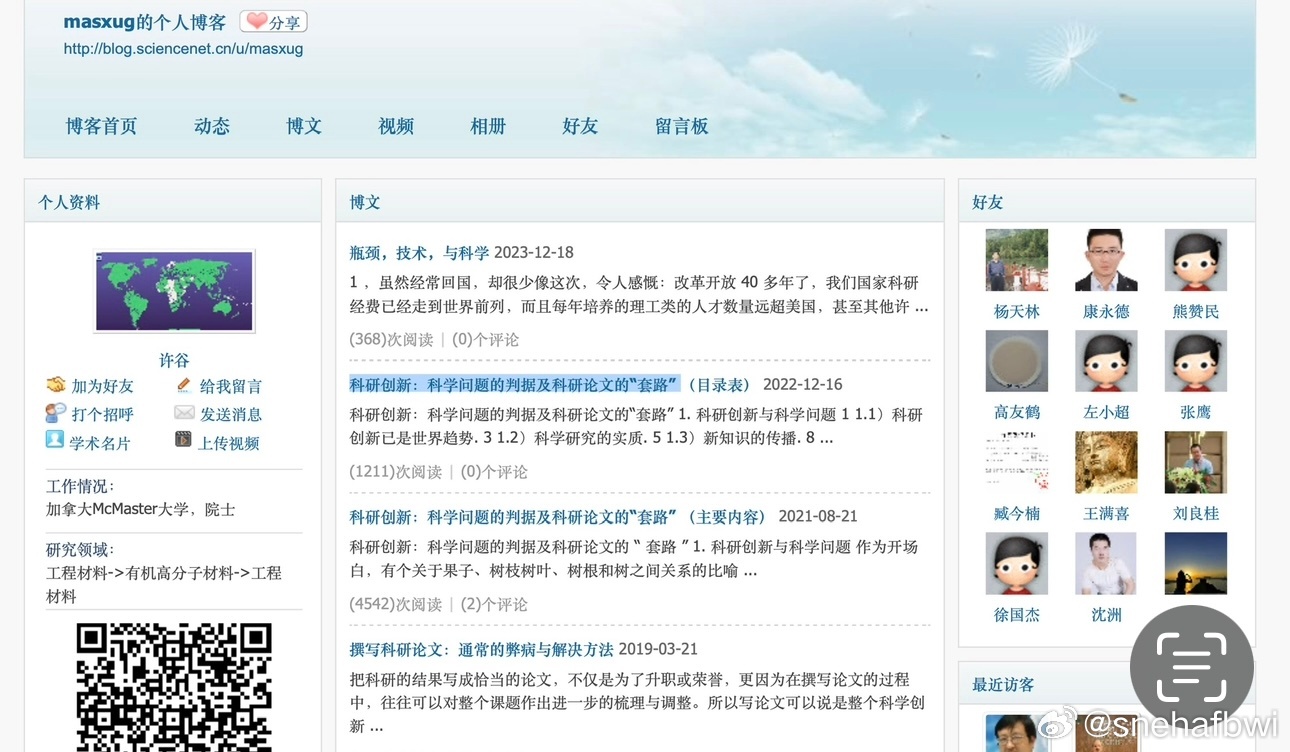
Task: Open the 相册 tab
Action: (x=488, y=126)
